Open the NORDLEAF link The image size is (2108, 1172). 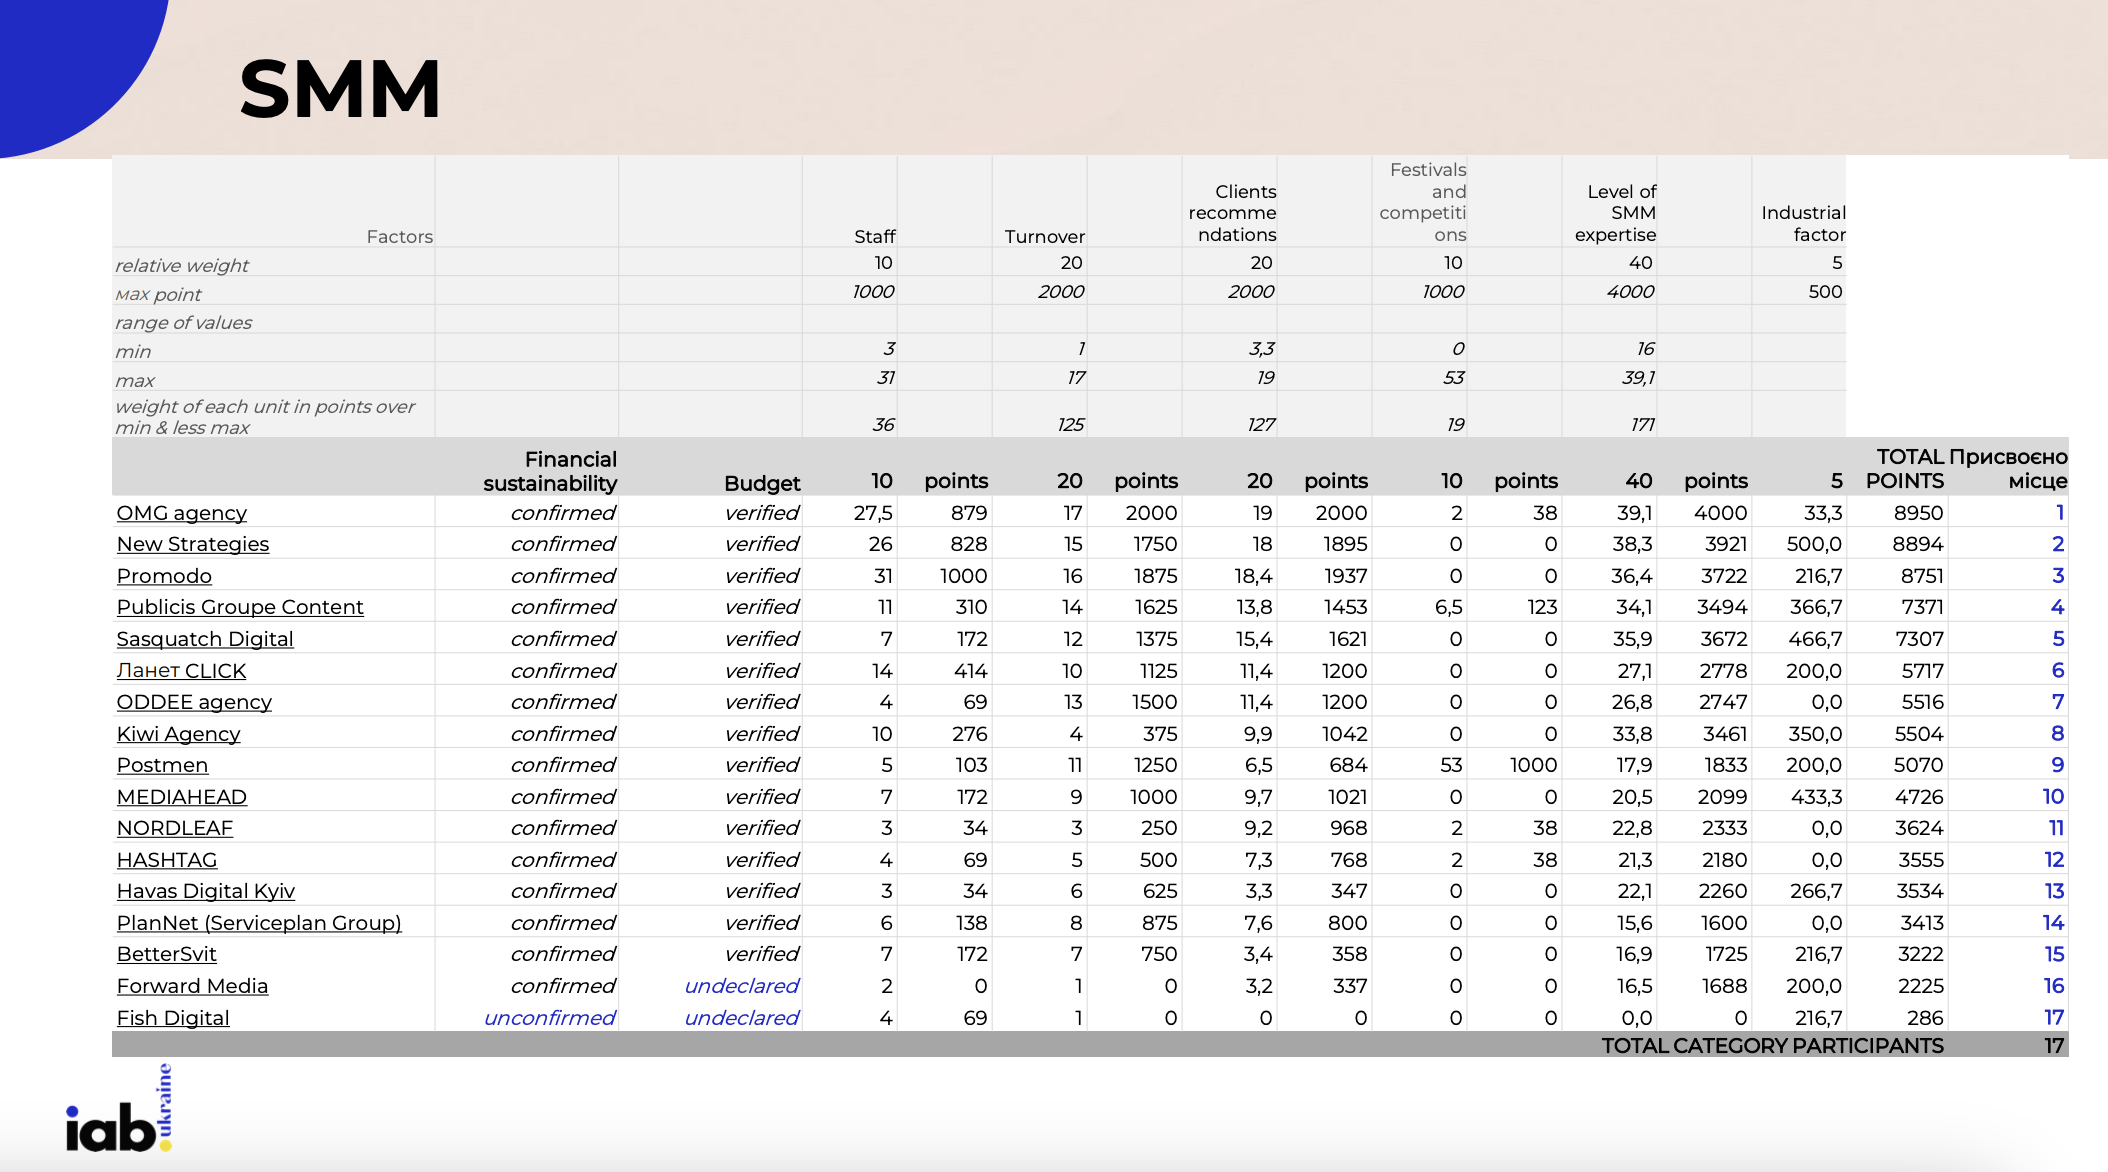click(x=174, y=828)
